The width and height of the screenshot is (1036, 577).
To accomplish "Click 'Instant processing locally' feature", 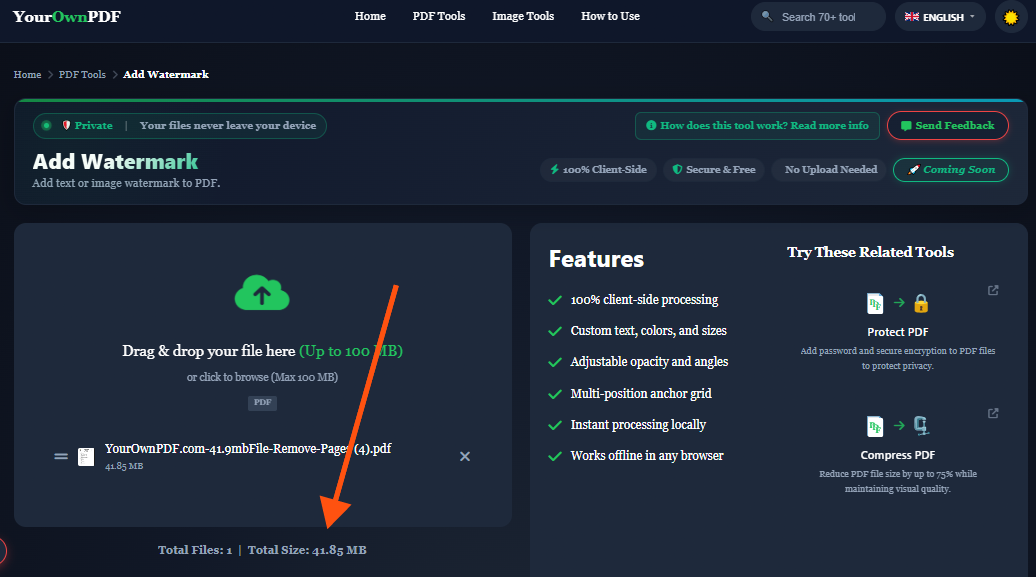I will (638, 425).
